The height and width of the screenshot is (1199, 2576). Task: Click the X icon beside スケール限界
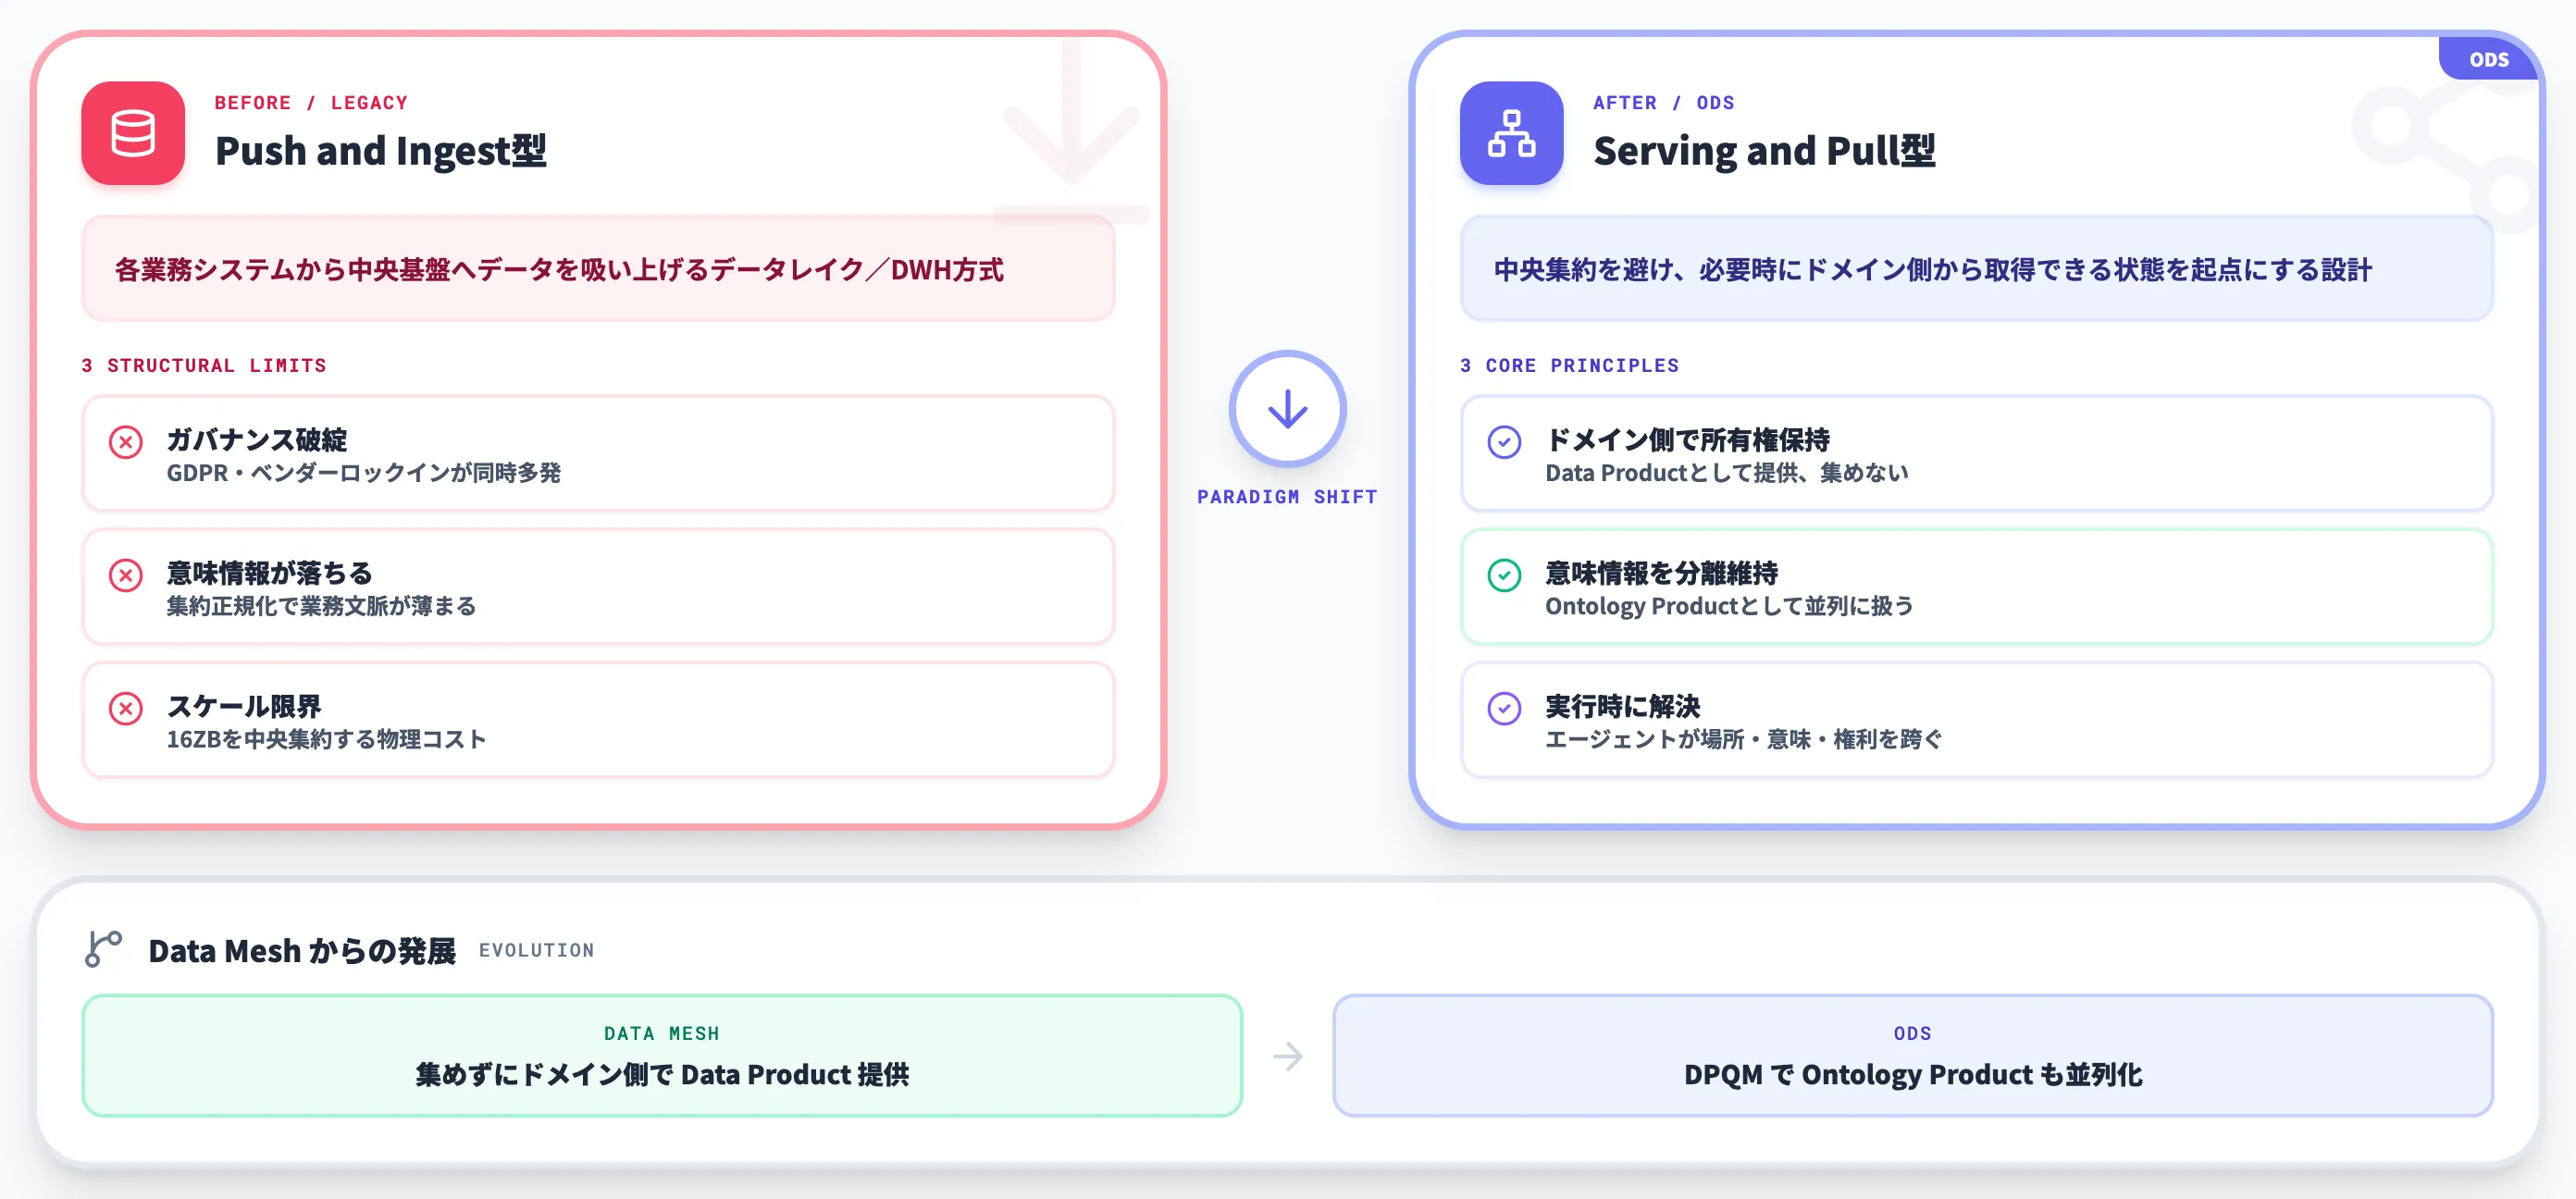[x=126, y=708]
